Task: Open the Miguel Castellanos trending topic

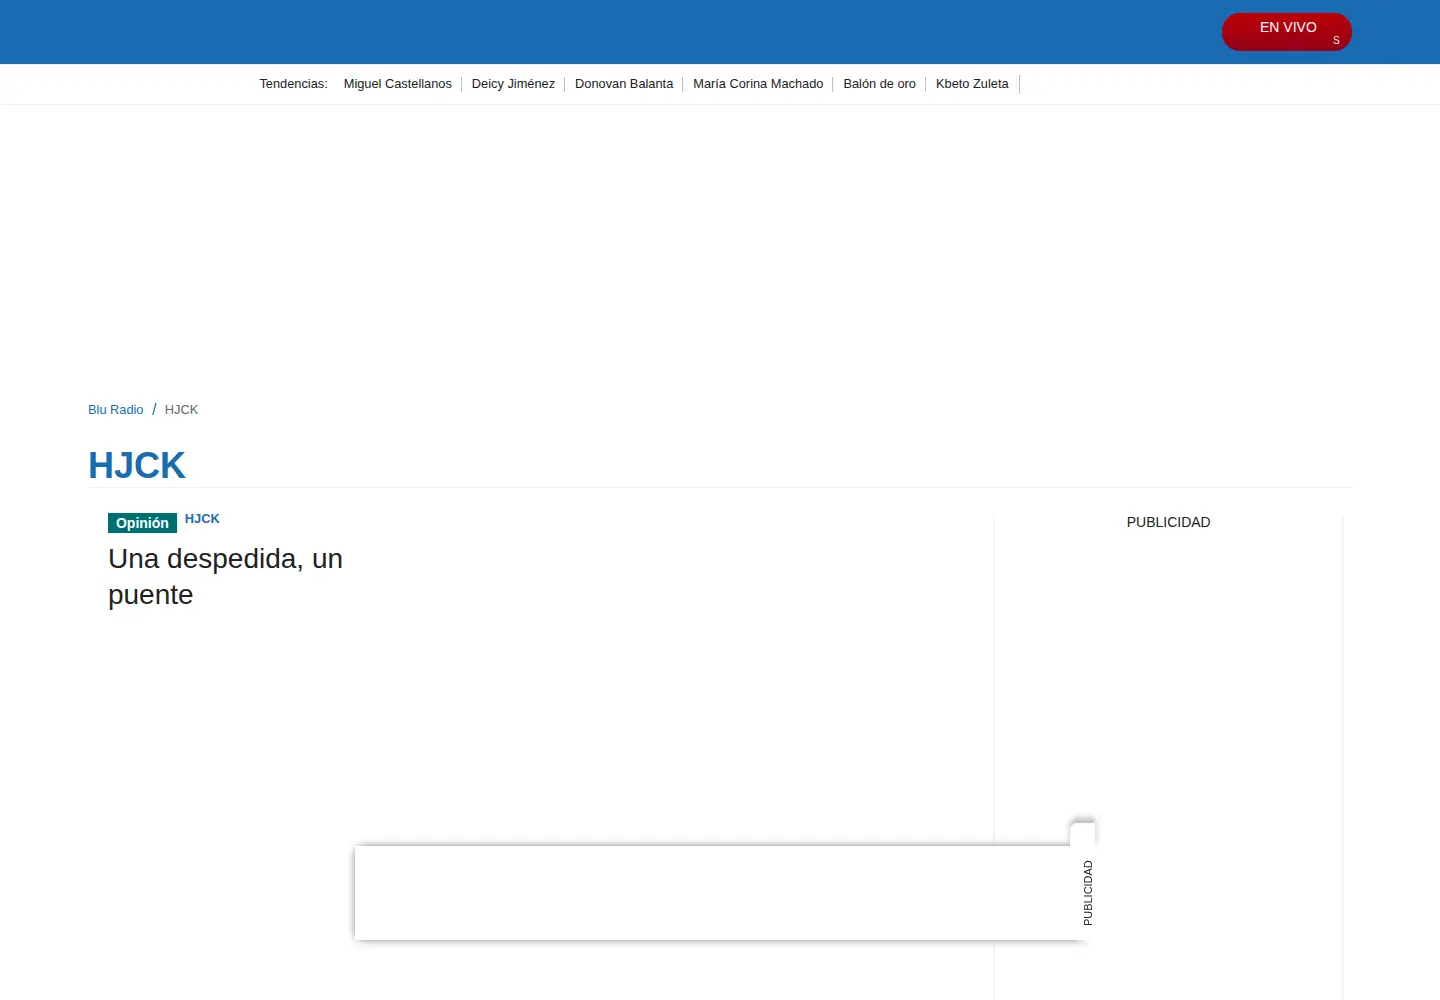Action: [x=397, y=84]
